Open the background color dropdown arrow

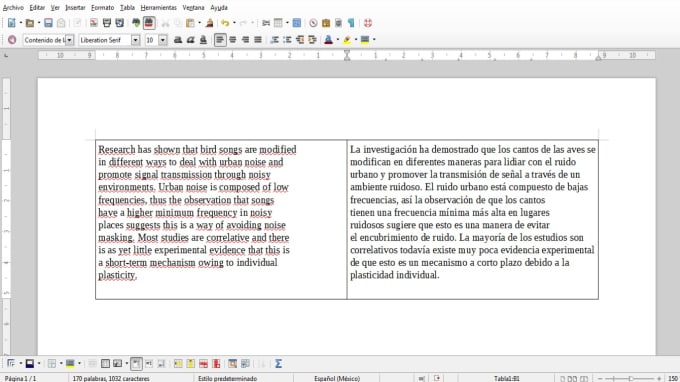(x=374, y=40)
